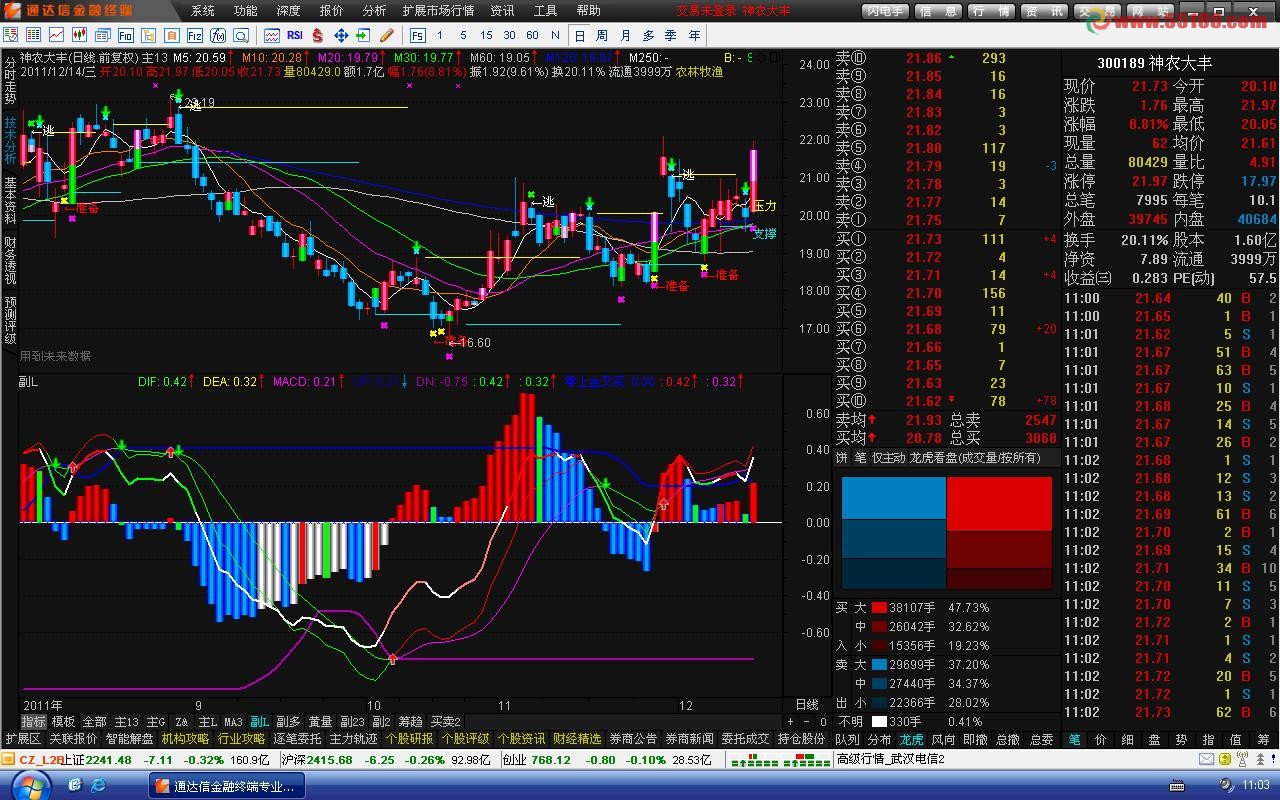Open the 分时走势 sidebar tab
1280x800 pixels.
[x=10, y=81]
